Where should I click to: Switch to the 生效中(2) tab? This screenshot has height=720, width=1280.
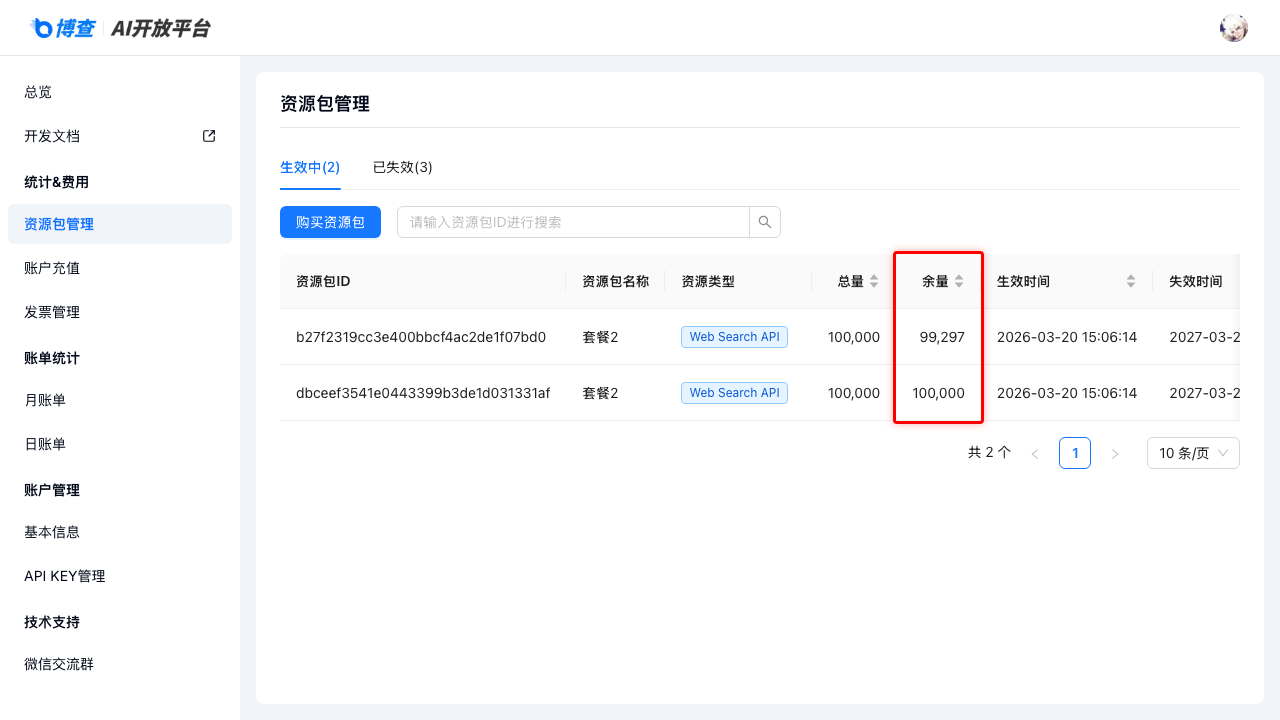coord(310,167)
